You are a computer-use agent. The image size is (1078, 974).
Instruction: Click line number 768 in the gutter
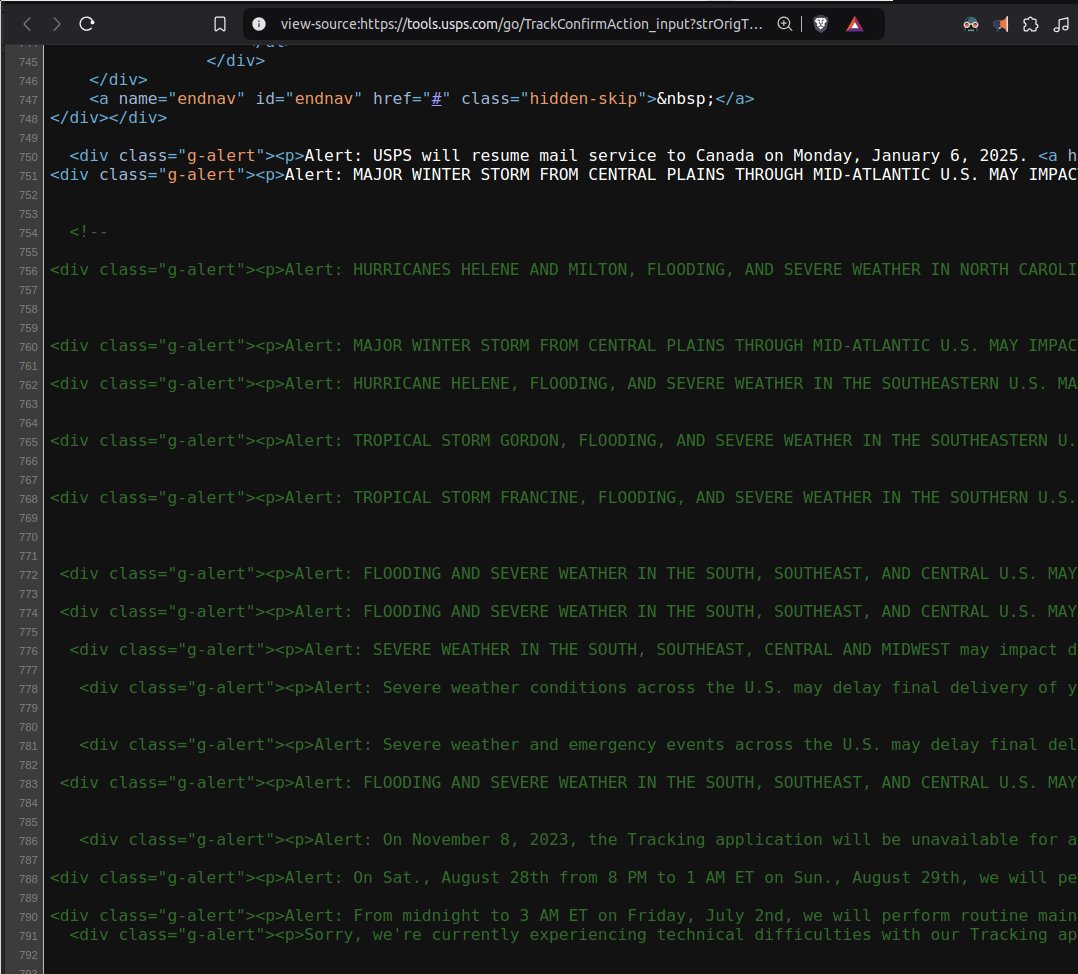point(28,499)
